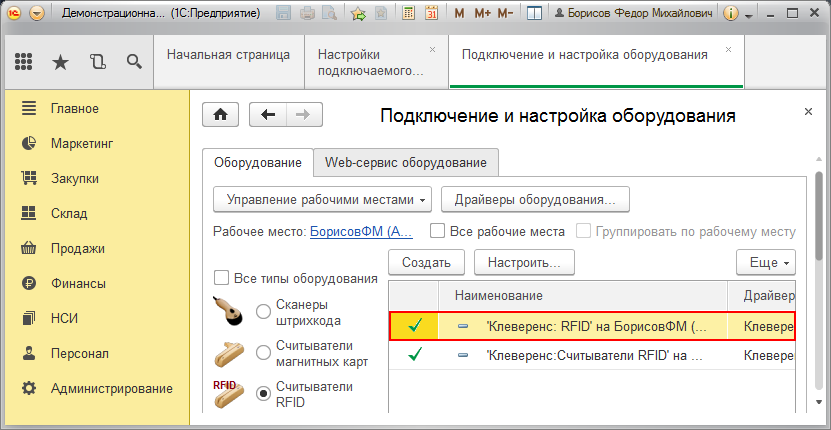Open the History scroll icon

[x=98, y=63]
